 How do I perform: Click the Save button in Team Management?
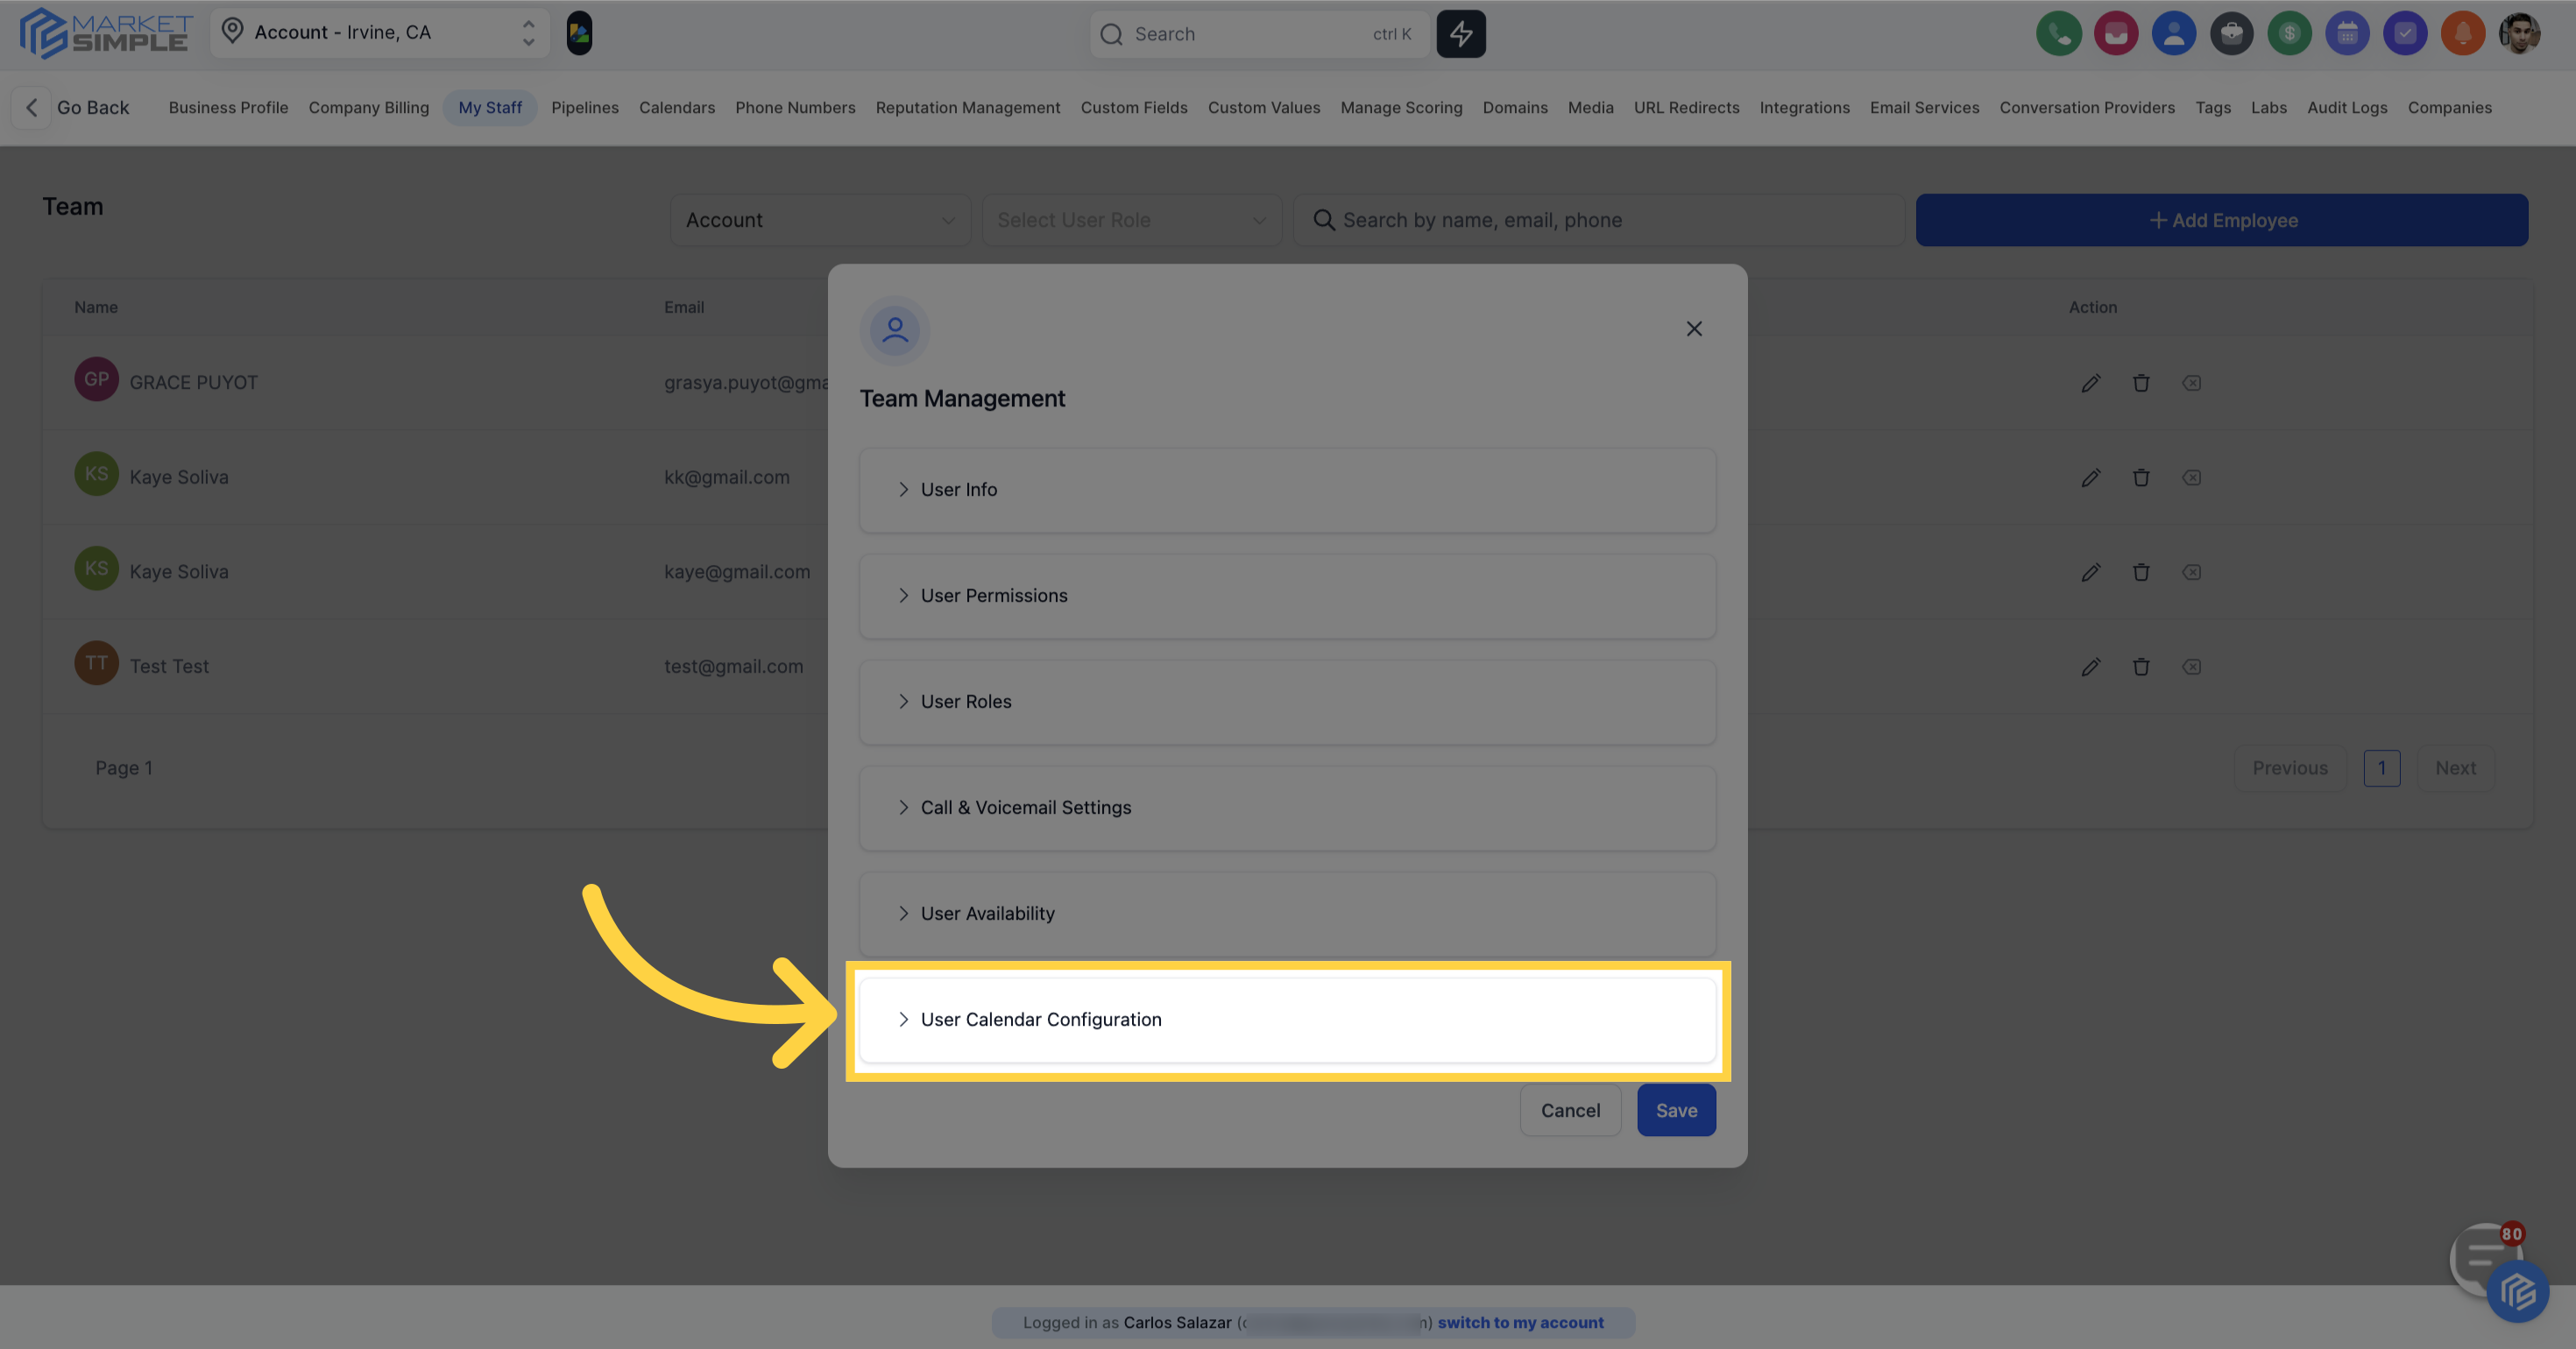1676,1110
